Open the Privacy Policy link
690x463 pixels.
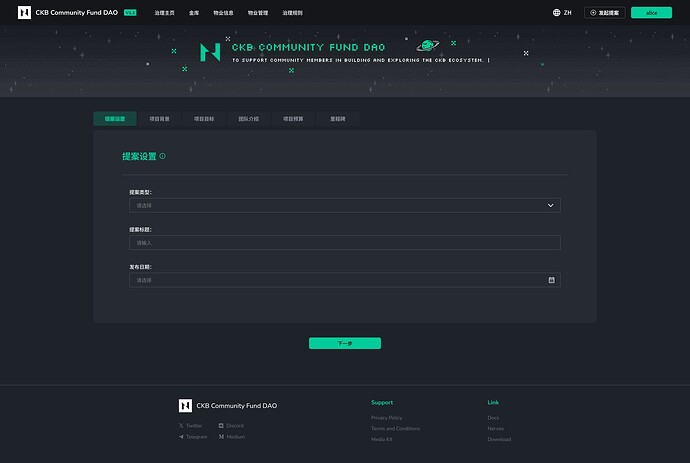click(386, 417)
